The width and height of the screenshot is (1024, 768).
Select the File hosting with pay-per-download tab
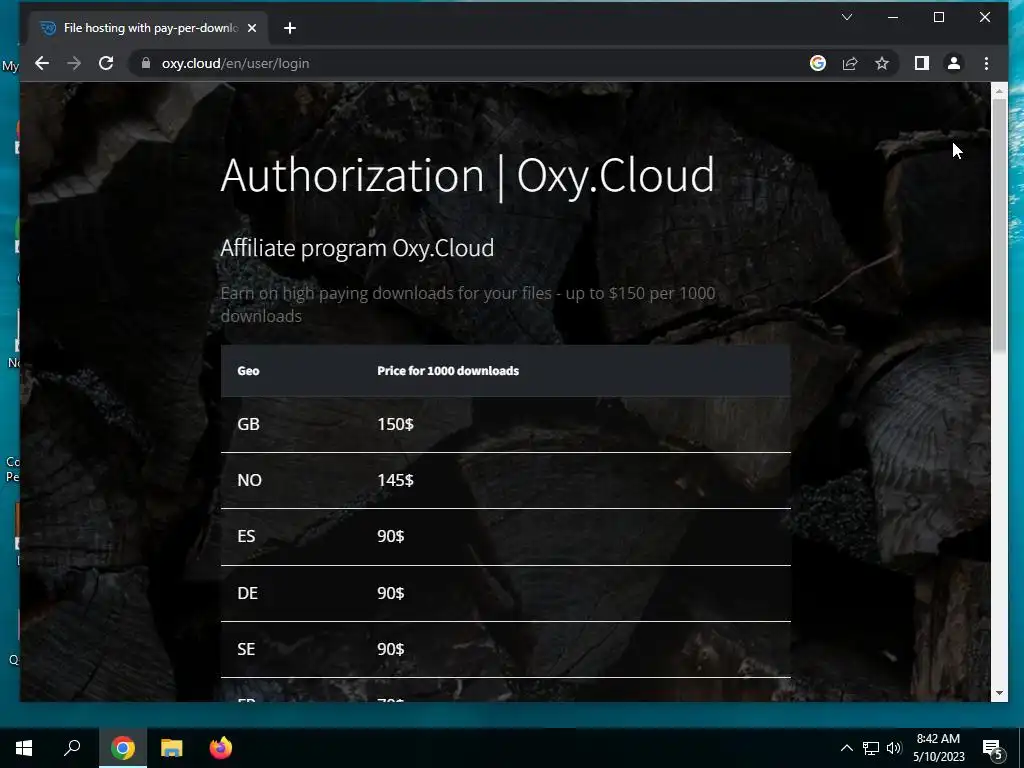[147, 28]
